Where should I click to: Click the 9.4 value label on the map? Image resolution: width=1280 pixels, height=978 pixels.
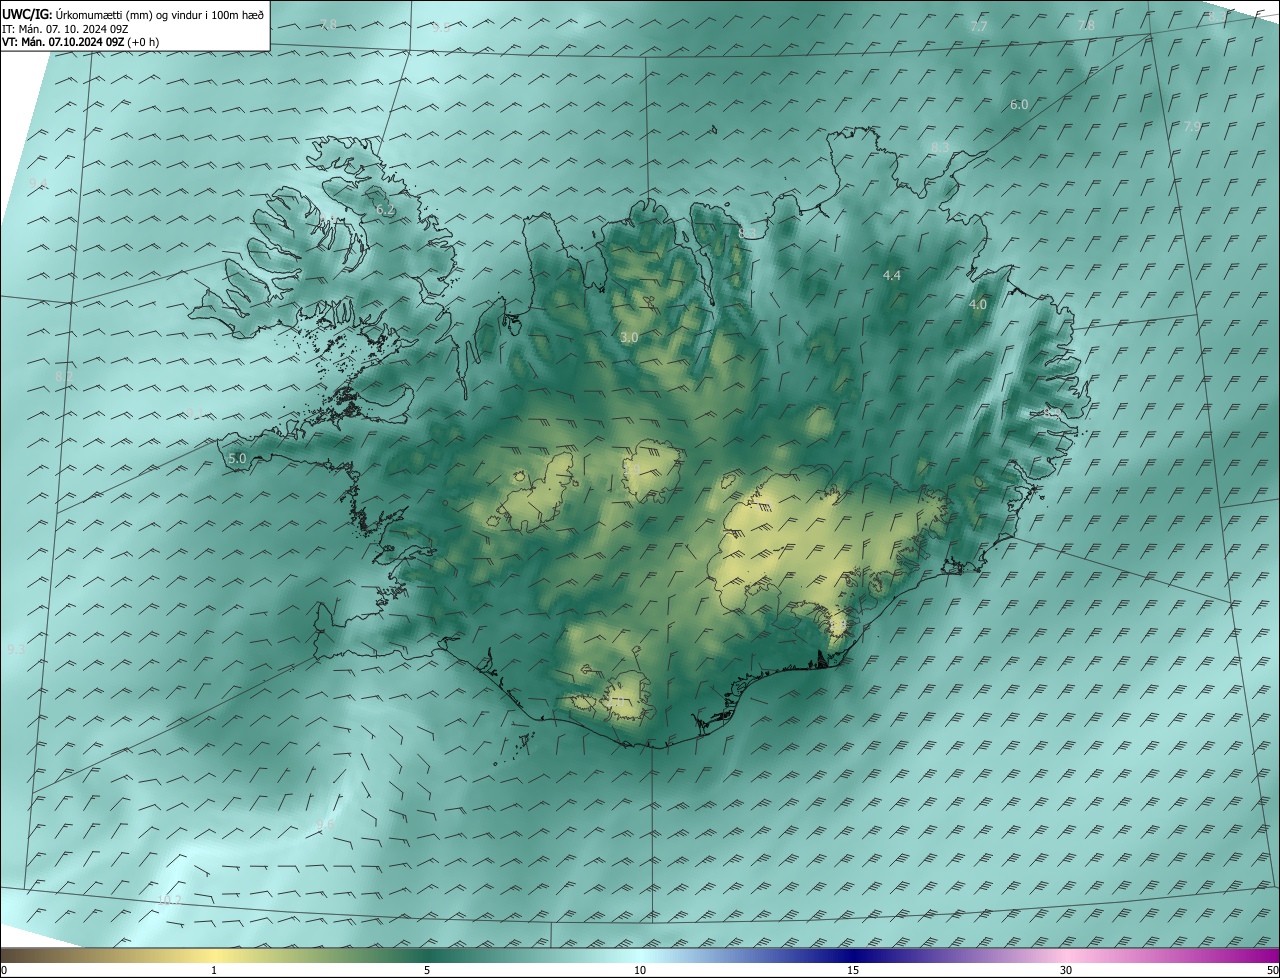(38, 182)
